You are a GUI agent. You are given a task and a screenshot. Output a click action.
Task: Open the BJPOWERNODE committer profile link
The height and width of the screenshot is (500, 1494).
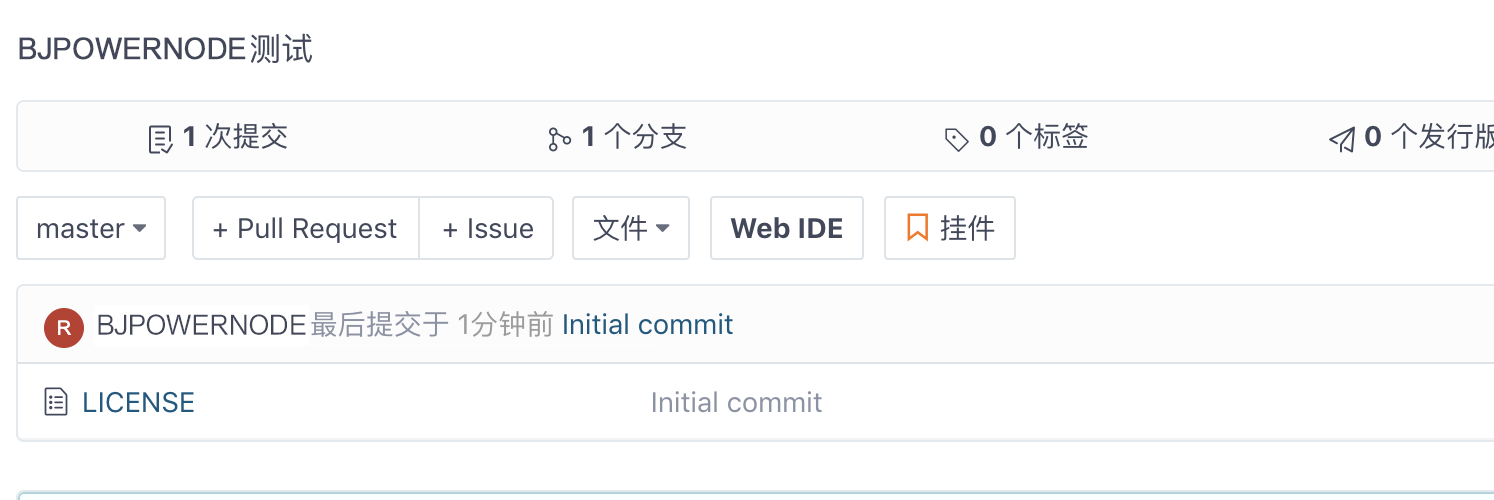click(x=201, y=325)
